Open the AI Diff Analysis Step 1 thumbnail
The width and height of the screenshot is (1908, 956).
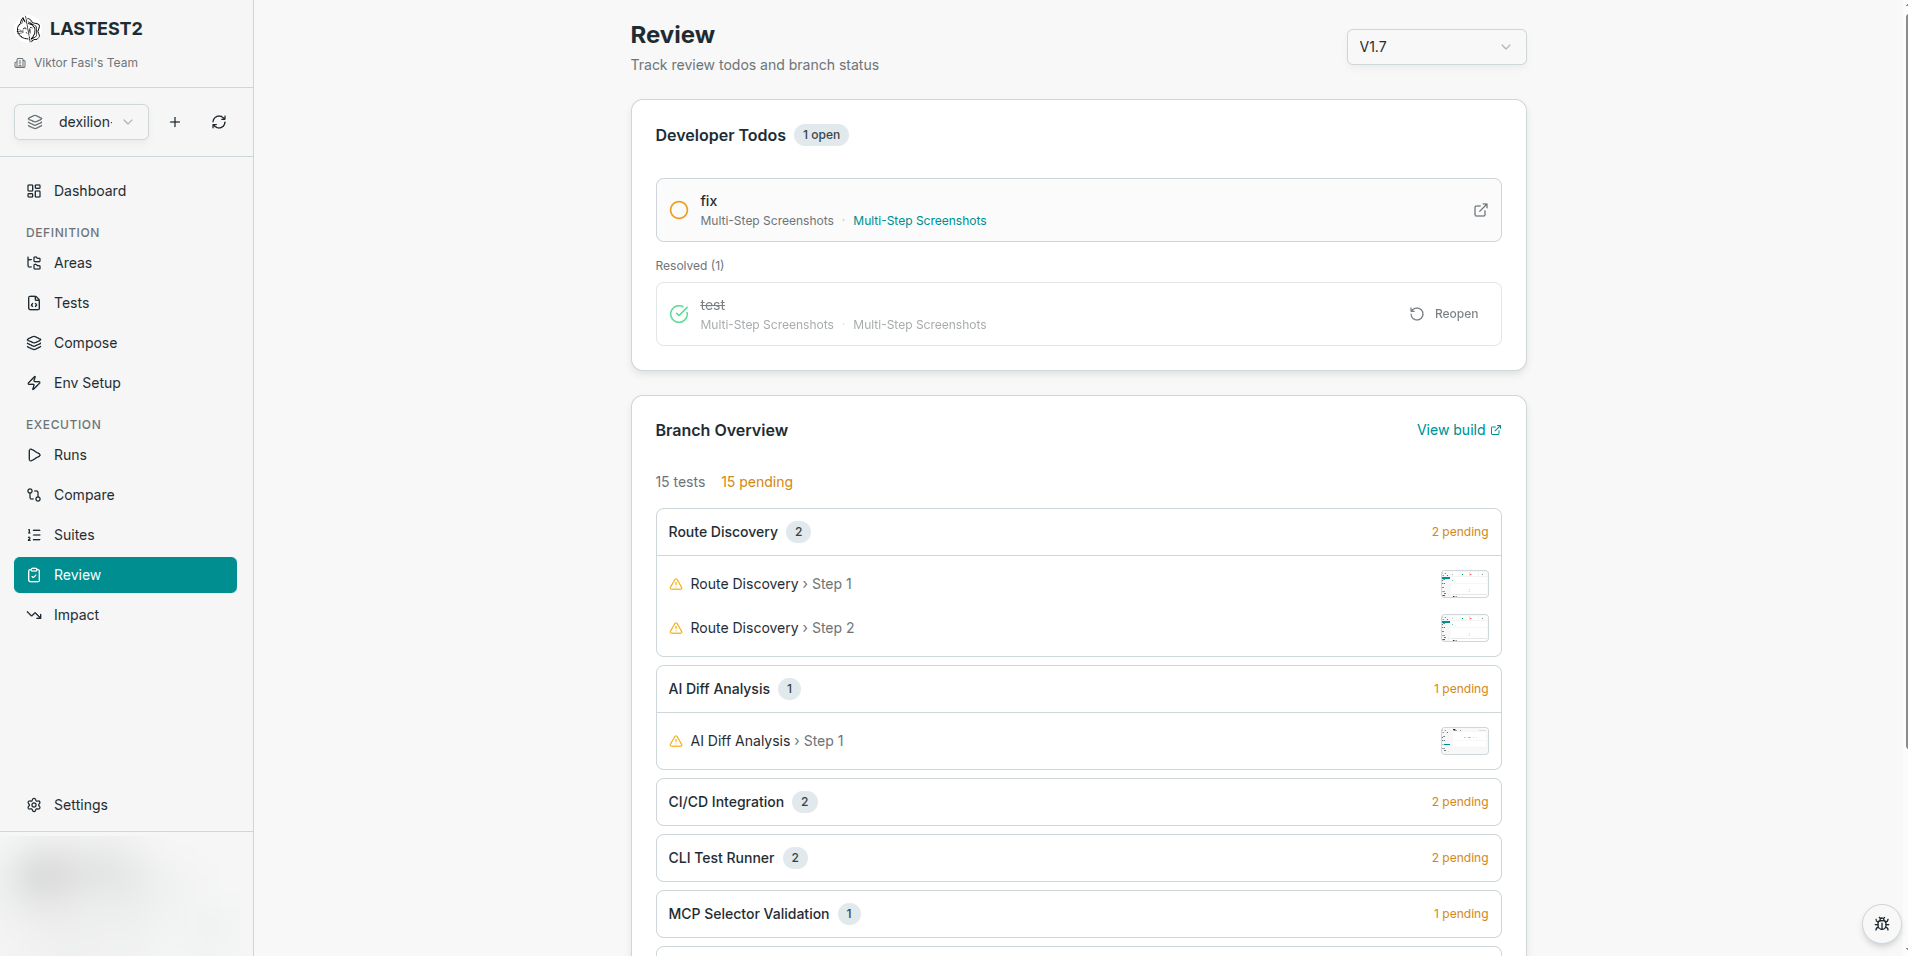pos(1464,741)
